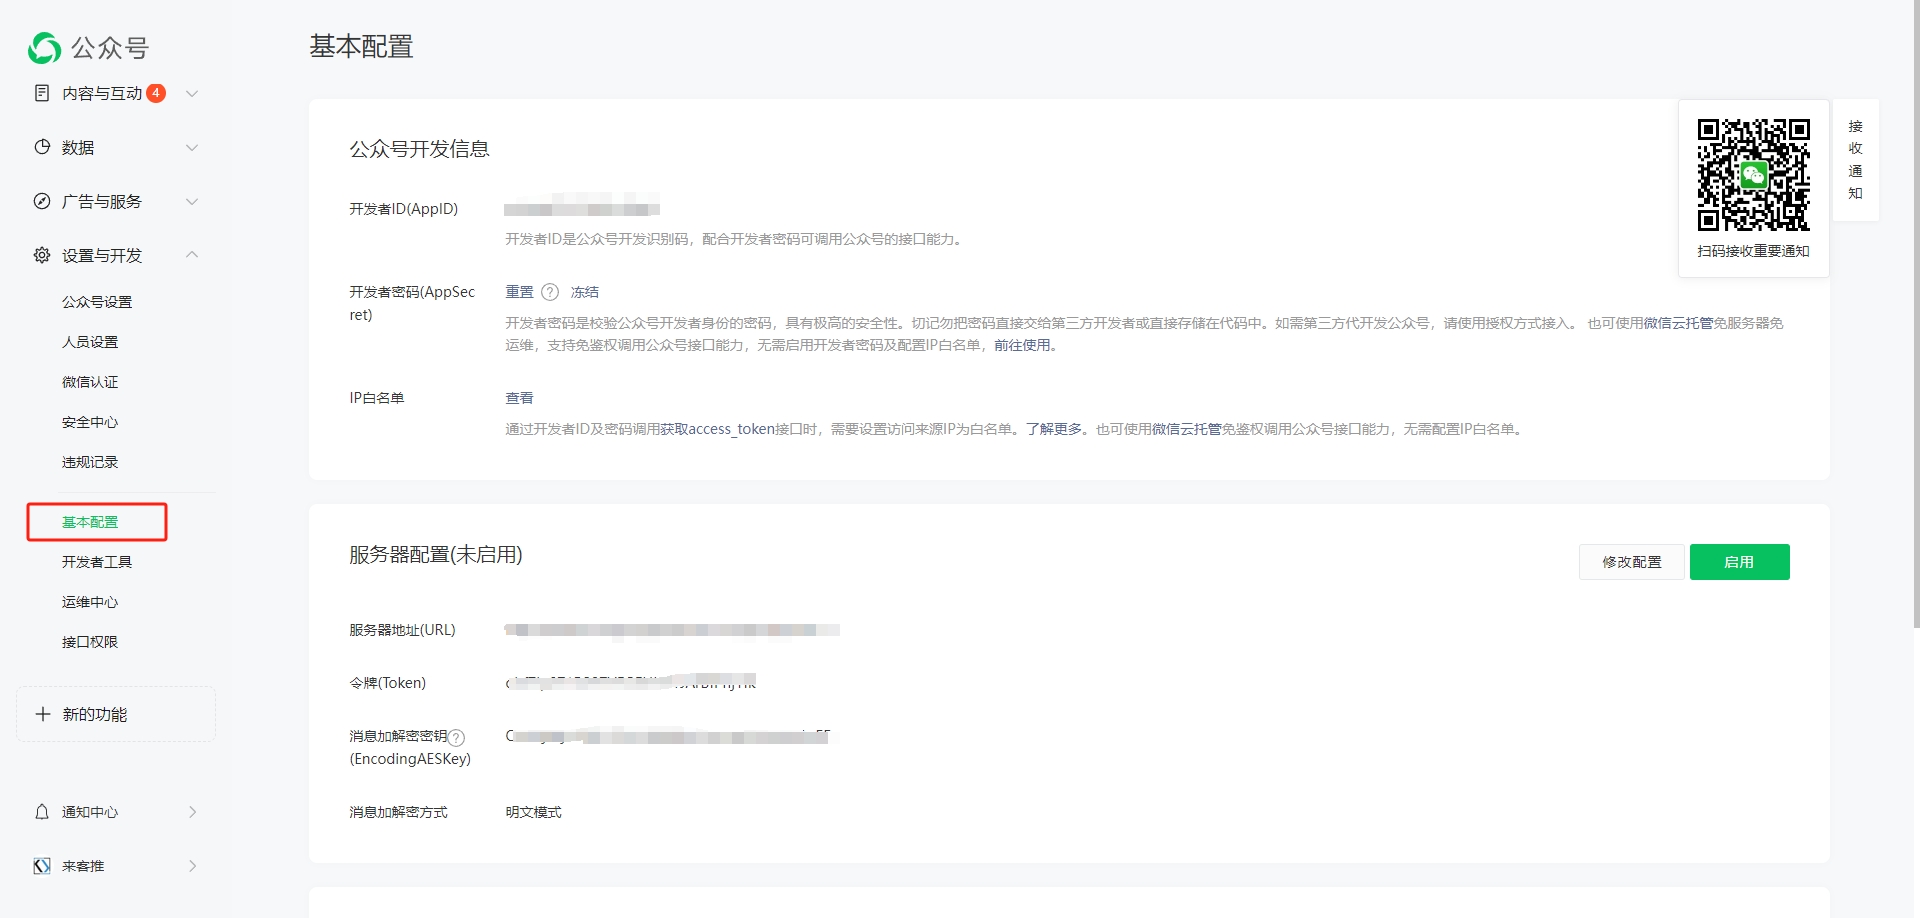Click the help icon next to 消息加解密密钥

coord(456,737)
